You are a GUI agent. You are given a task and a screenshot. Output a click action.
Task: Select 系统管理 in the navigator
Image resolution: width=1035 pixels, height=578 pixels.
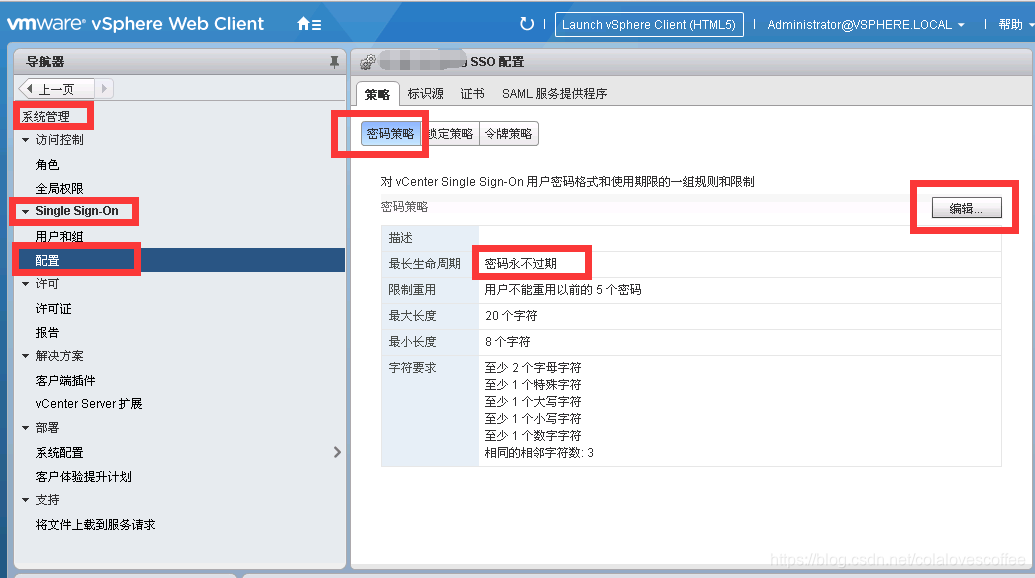(46, 117)
